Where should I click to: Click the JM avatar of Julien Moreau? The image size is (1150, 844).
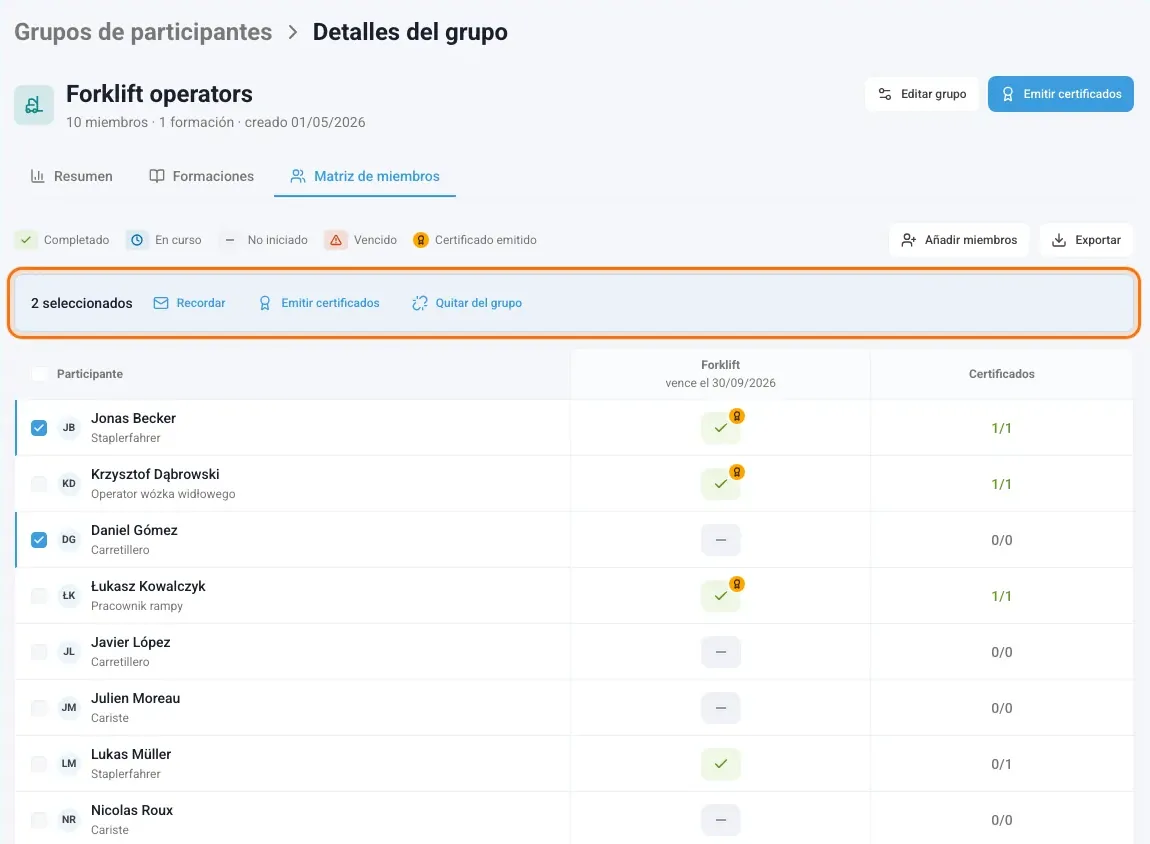point(69,708)
